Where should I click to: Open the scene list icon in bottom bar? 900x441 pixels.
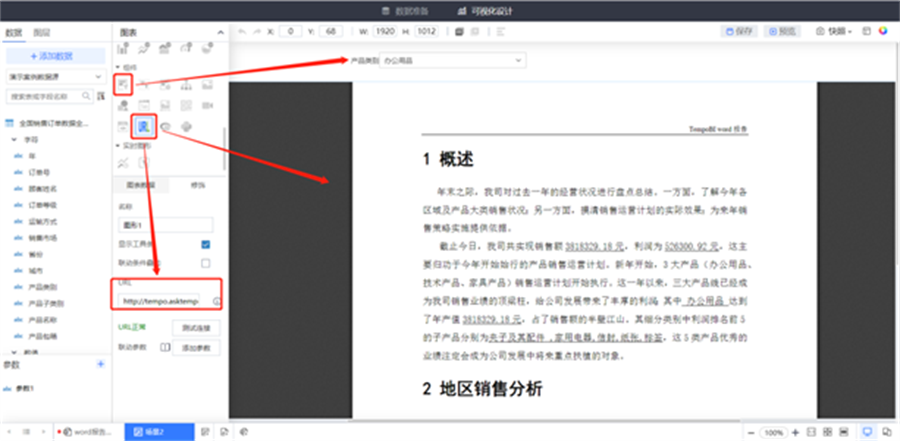pyautogui.click(x=26, y=431)
